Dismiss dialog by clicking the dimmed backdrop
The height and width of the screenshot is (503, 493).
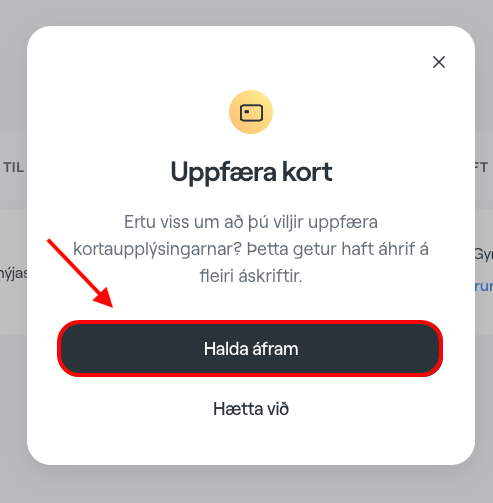point(247,485)
